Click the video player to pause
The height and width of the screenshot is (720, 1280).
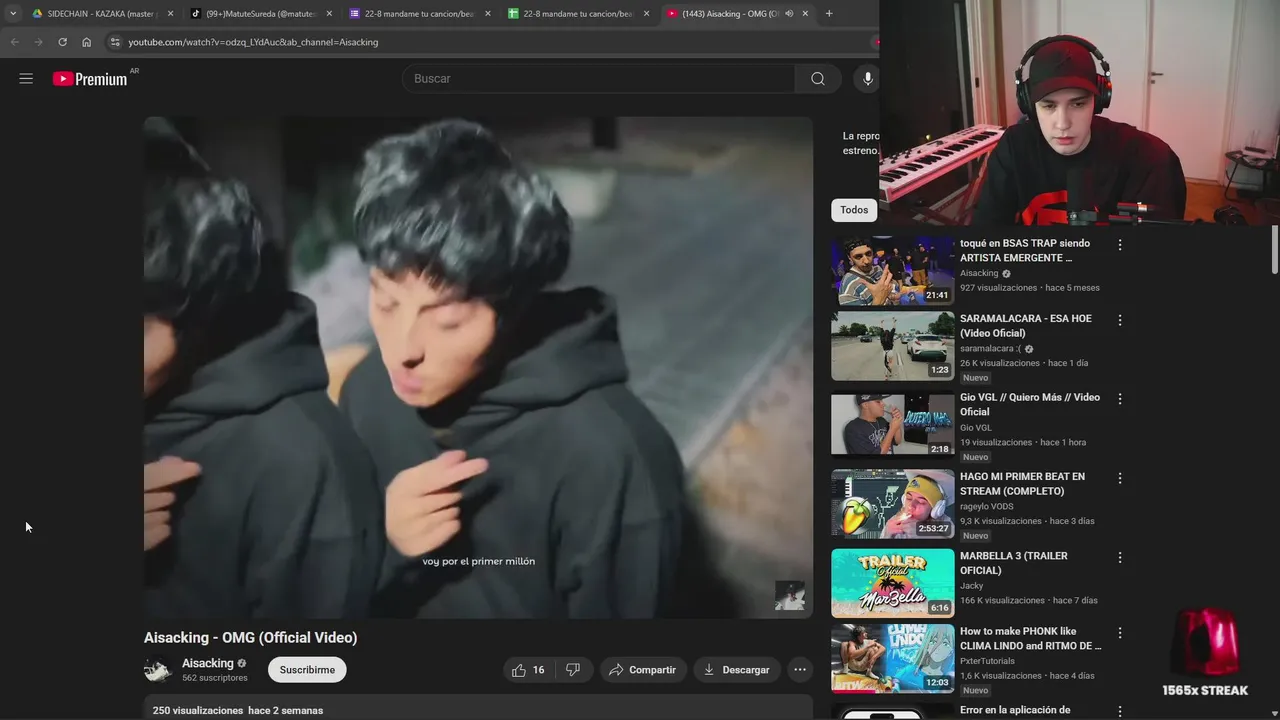coord(478,367)
